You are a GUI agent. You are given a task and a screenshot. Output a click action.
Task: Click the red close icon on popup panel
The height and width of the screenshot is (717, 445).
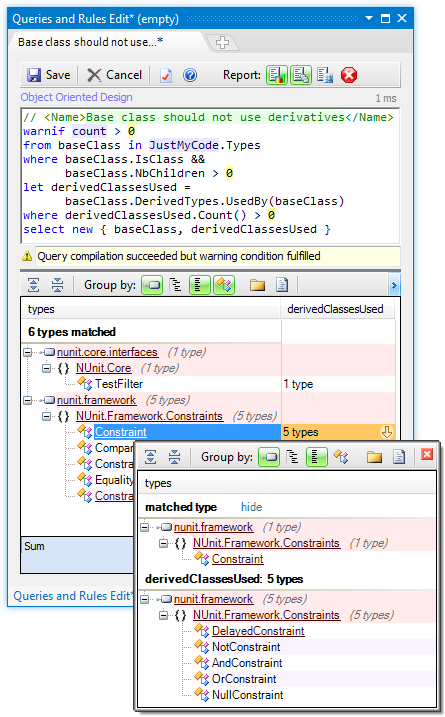(x=427, y=454)
